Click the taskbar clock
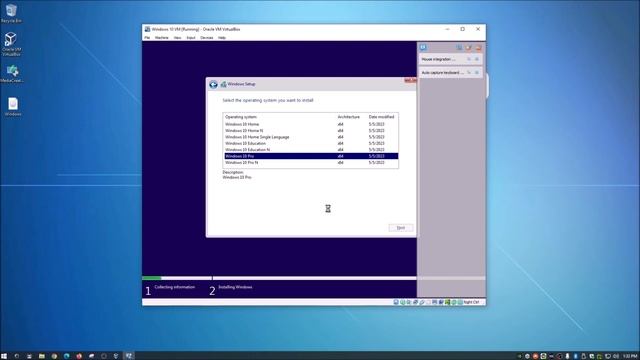 tap(630, 356)
